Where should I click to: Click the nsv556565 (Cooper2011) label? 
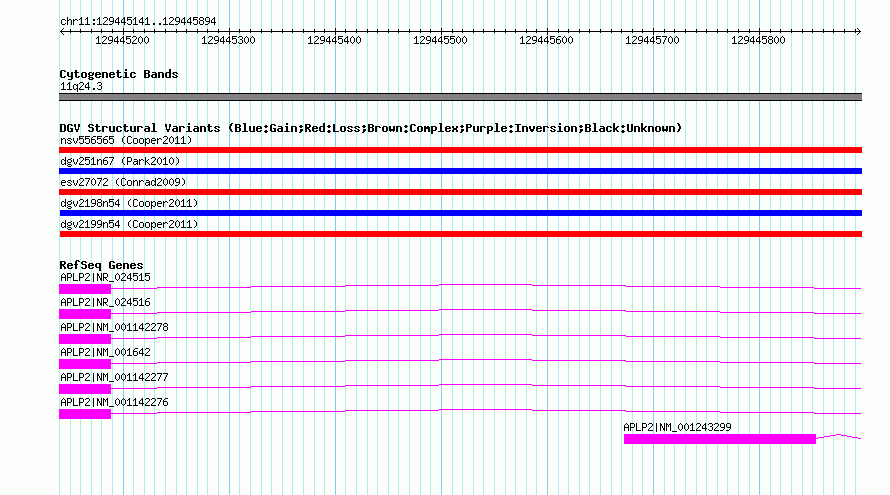126,140
